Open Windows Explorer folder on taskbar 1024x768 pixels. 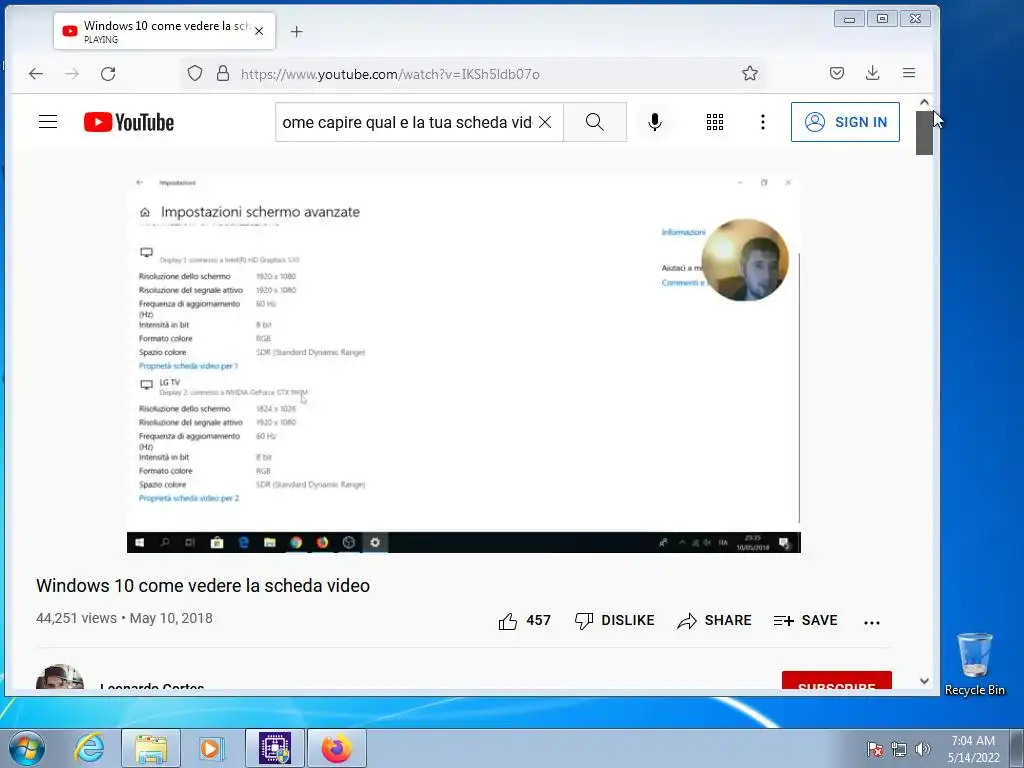pyautogui.click(x=151, y=748)
